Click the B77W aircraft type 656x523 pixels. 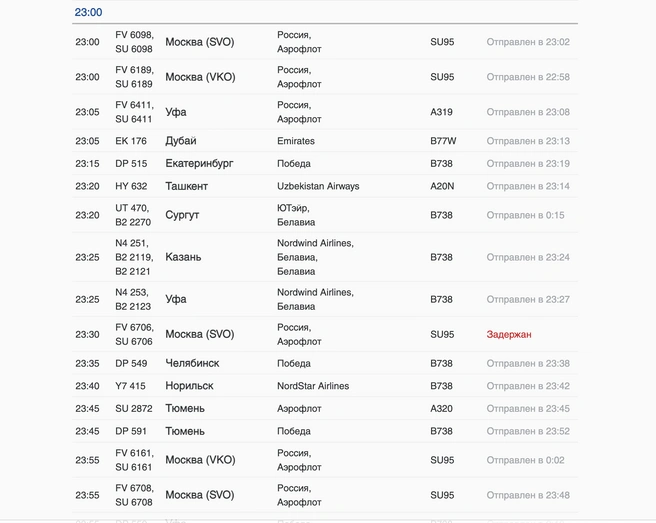(443, 141)
